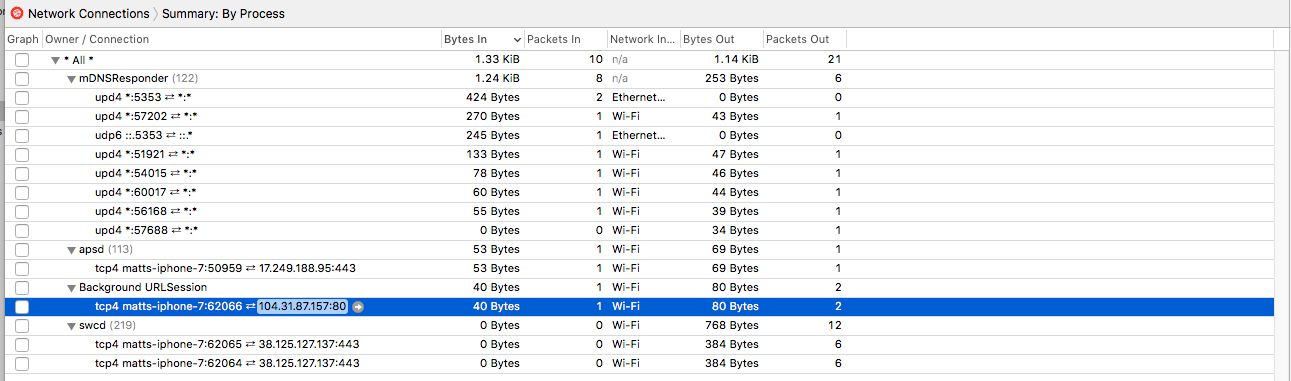Collapse the Background URLSession group
1291x381 pixels.
point(72,288)
